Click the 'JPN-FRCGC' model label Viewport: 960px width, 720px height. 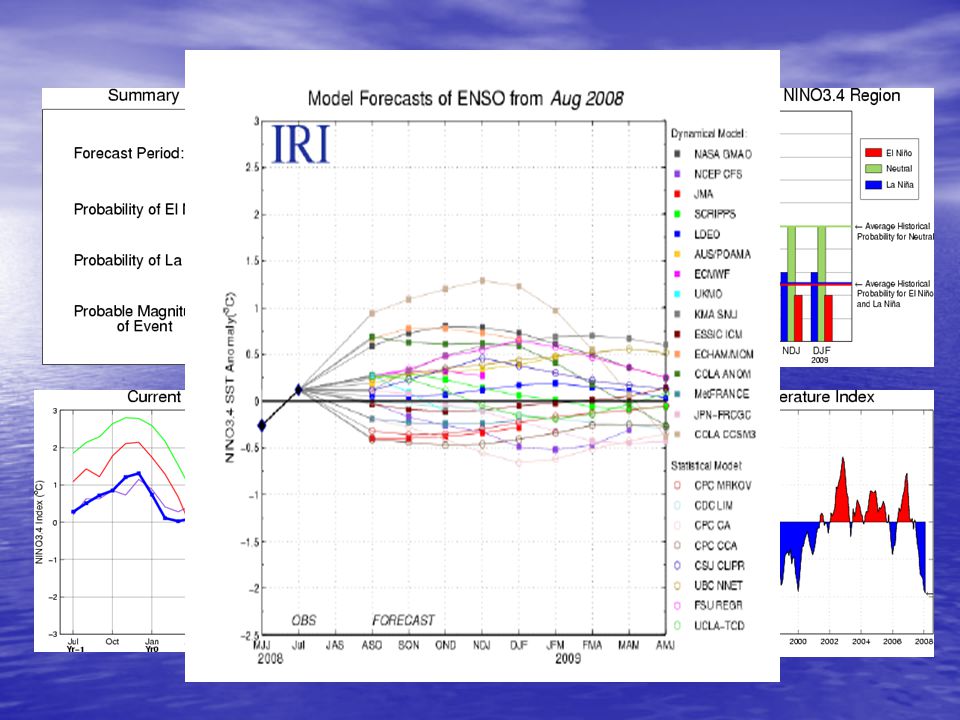pos(722,414)
